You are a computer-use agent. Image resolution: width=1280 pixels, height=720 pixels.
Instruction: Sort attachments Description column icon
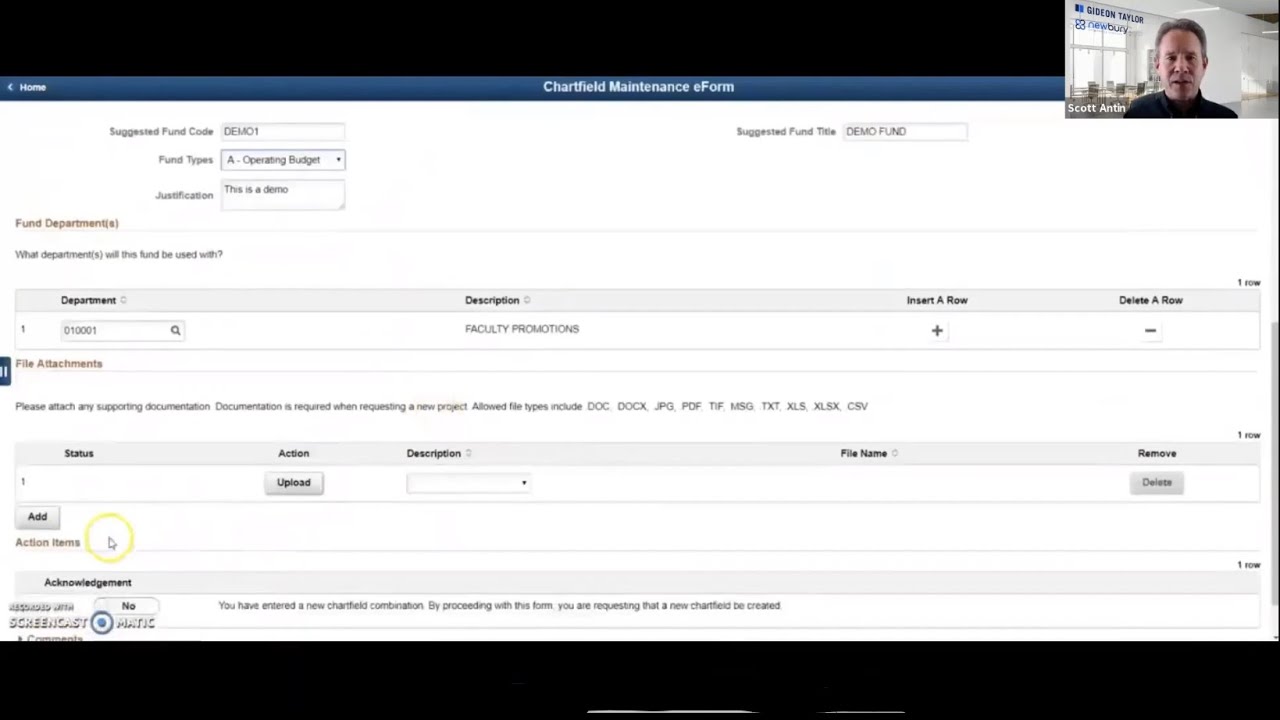(468, 453)
